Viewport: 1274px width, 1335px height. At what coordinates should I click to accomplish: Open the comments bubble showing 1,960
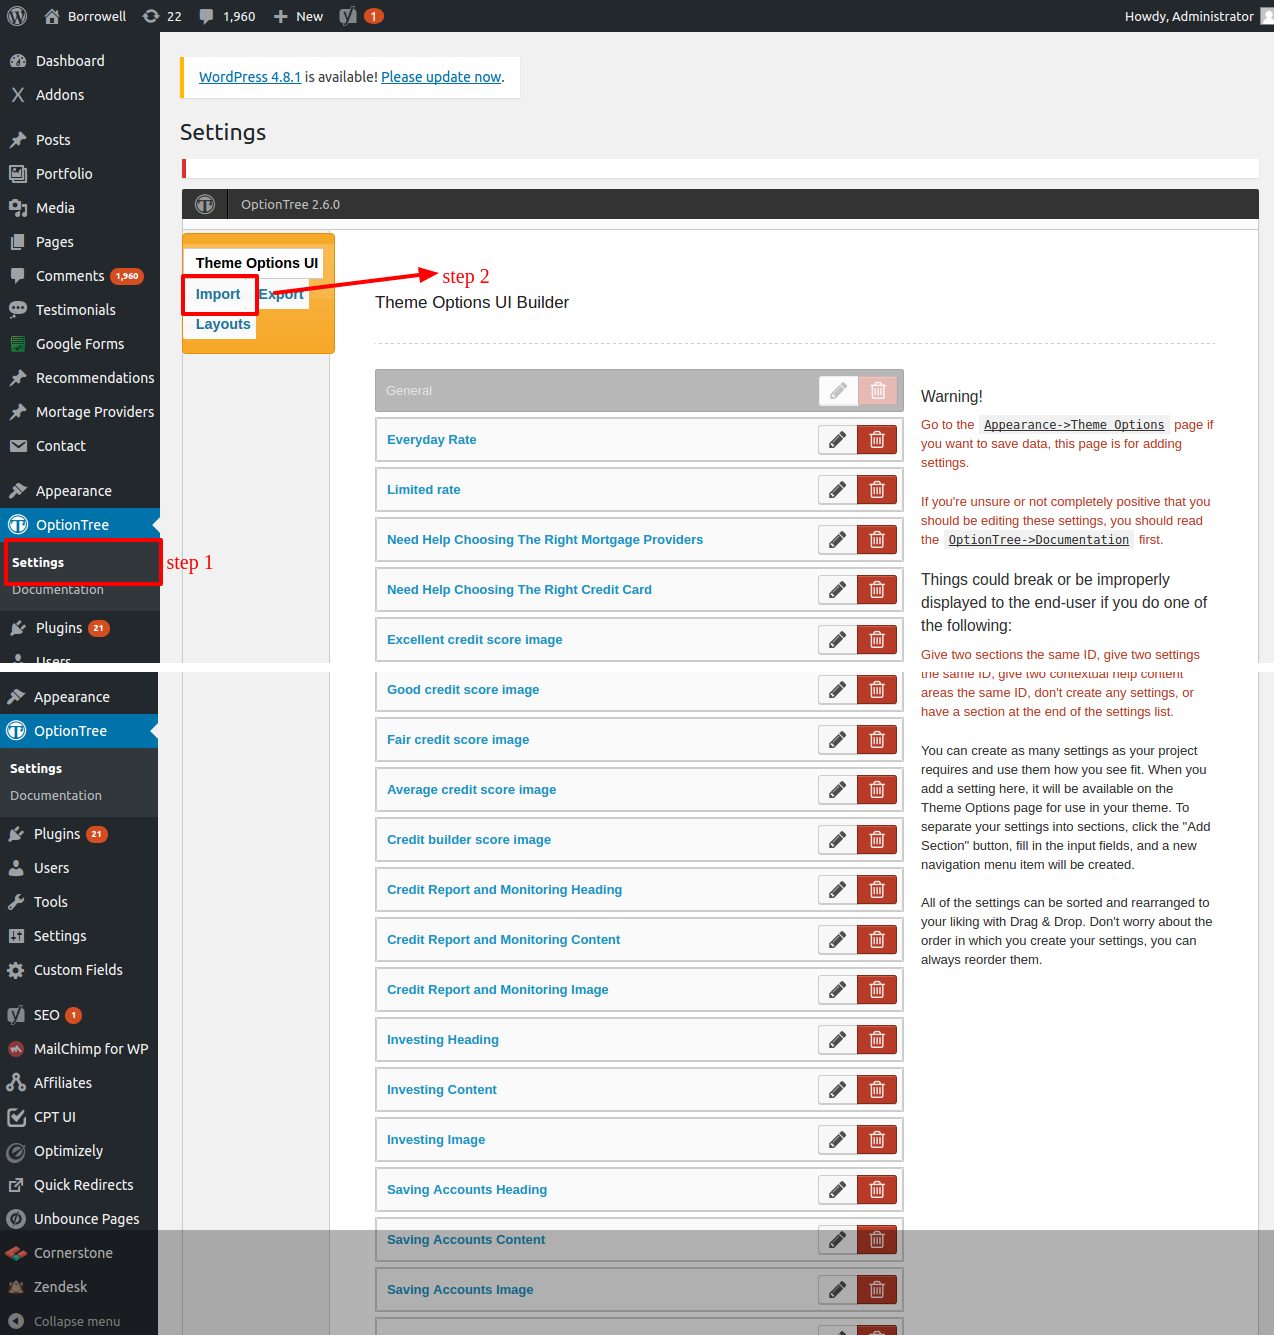pyautogui.click(x=227, y=16)
